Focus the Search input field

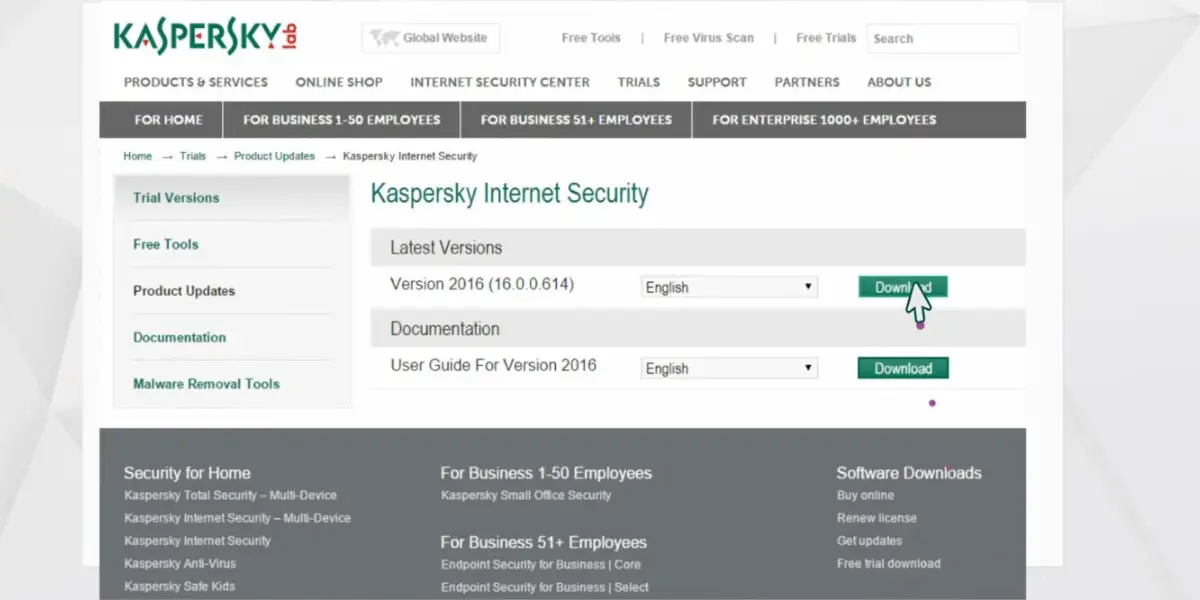click(943, 39)
